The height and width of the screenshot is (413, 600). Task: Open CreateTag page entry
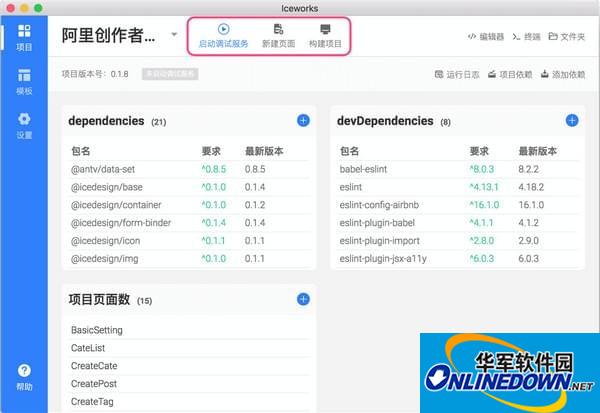tap(189, 402)
